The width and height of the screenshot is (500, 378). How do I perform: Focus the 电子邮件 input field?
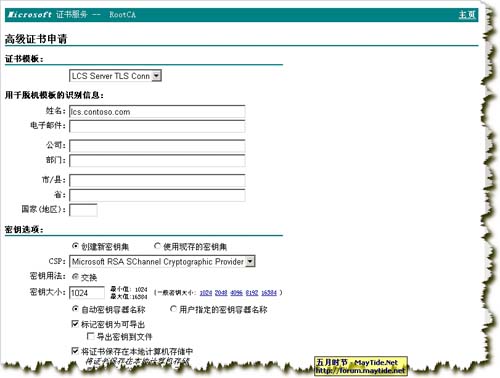(157, 126)
